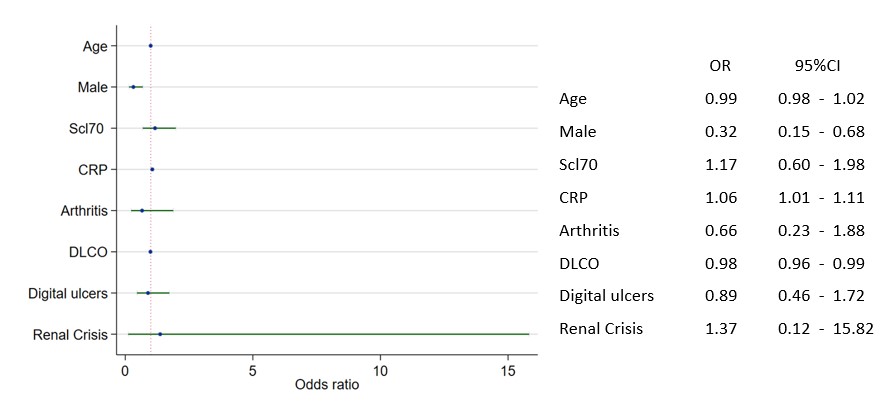
Task: Select the CRP y-axis label on plot
Action: coord(93,170)
